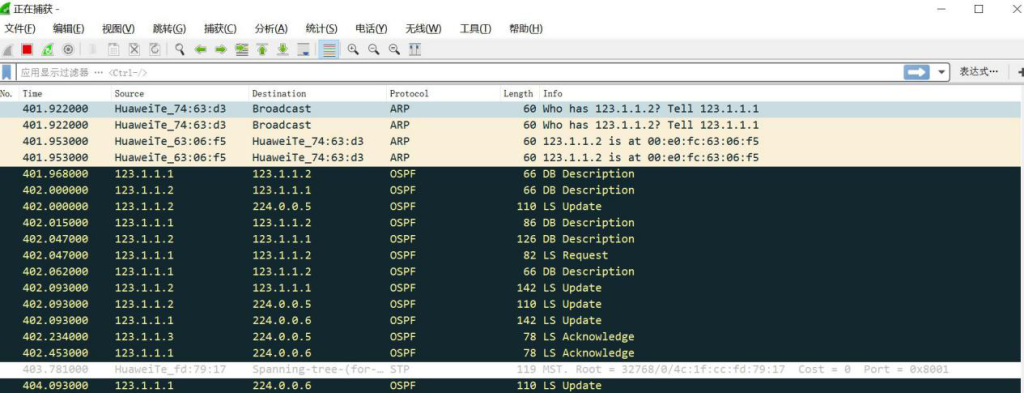Image resolution: width=1024 pixels, height=393 pixels.
Task: Maximize the Wireshark window
Action: [978, 9]
